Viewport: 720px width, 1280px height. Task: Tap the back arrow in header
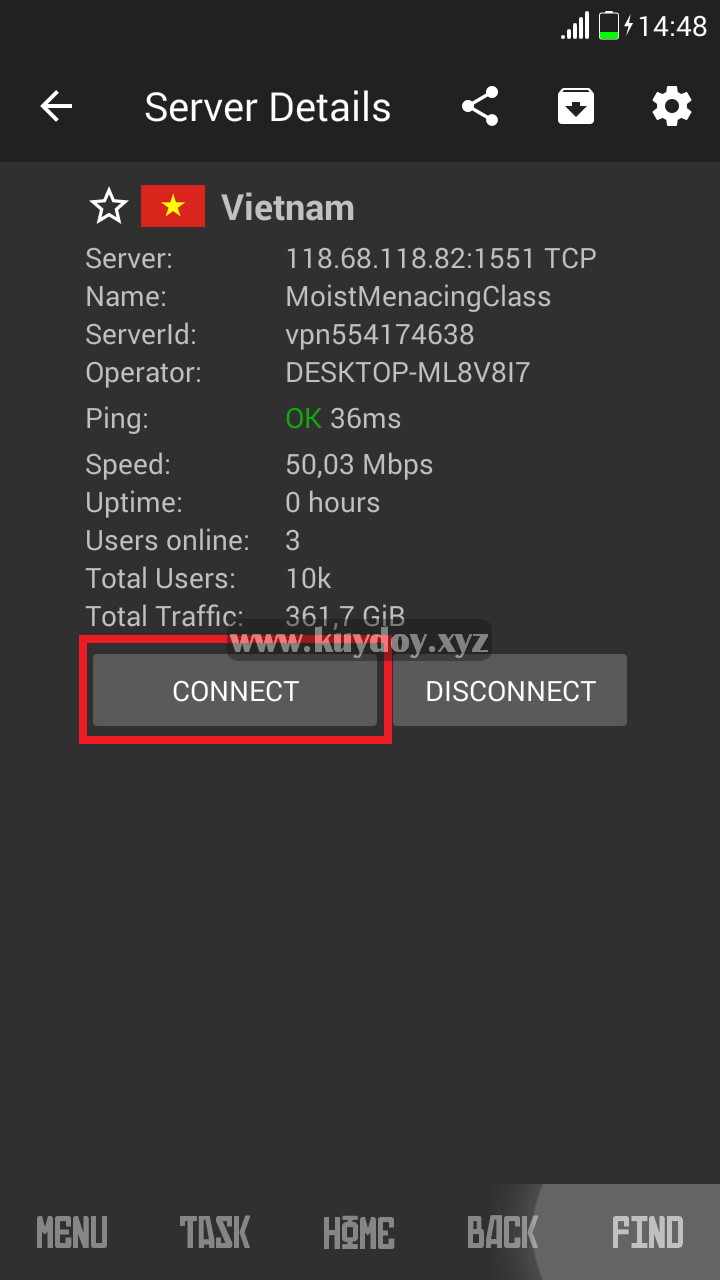pos(56,106)
